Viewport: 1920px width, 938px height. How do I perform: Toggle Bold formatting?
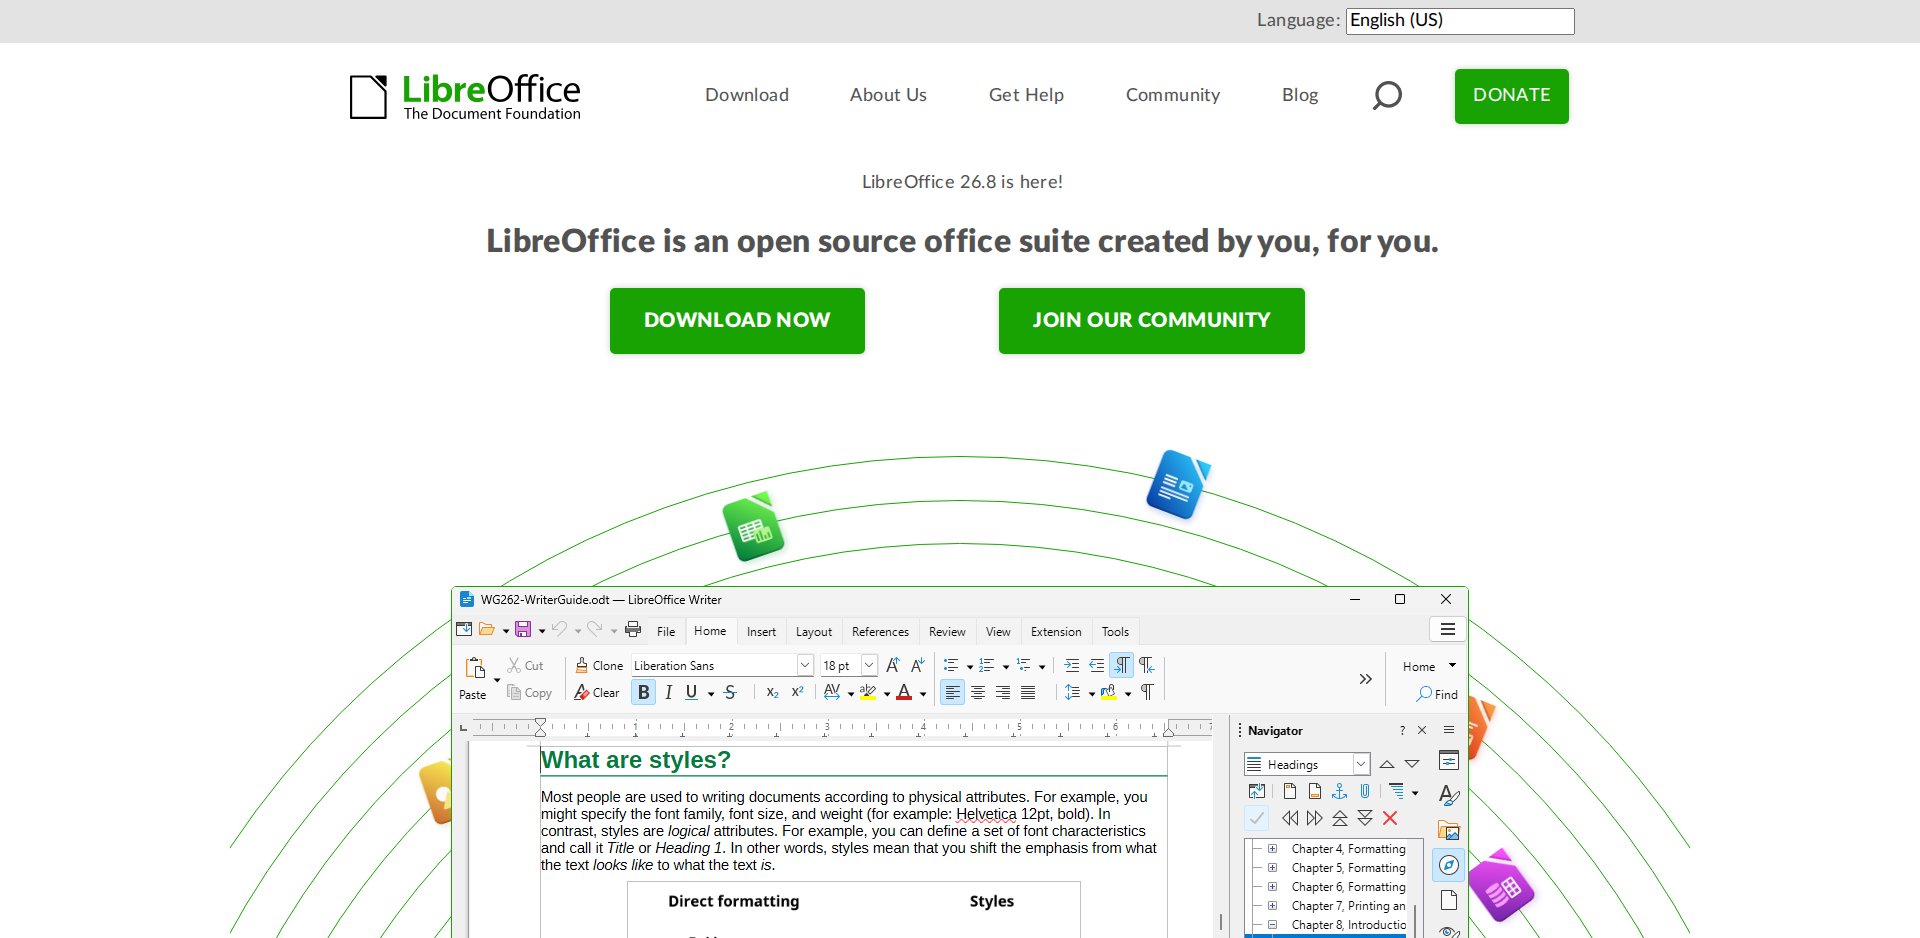[x=644, y=692]
